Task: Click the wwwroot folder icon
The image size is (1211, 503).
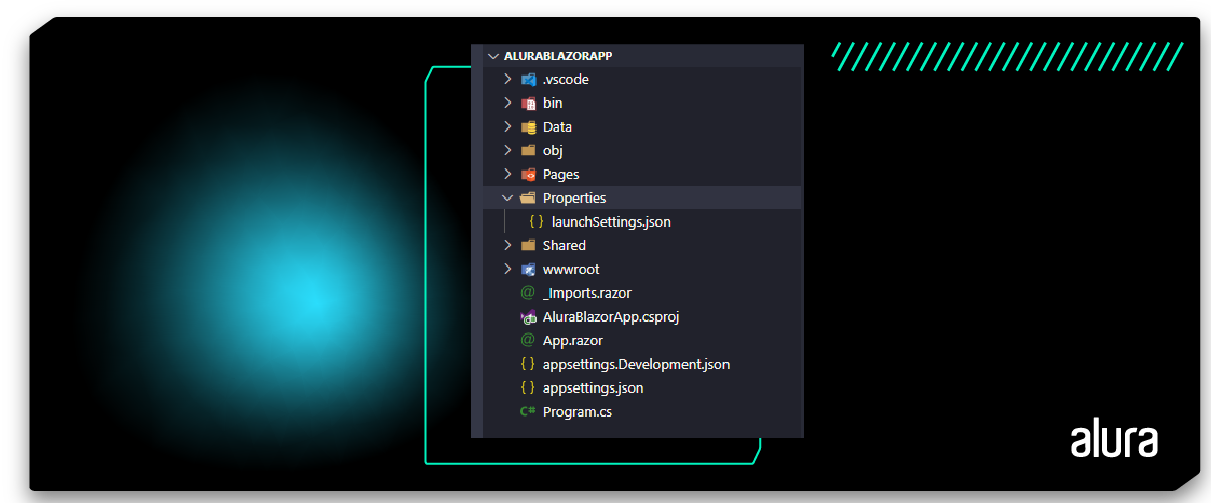Action: (x=528, y=269)
